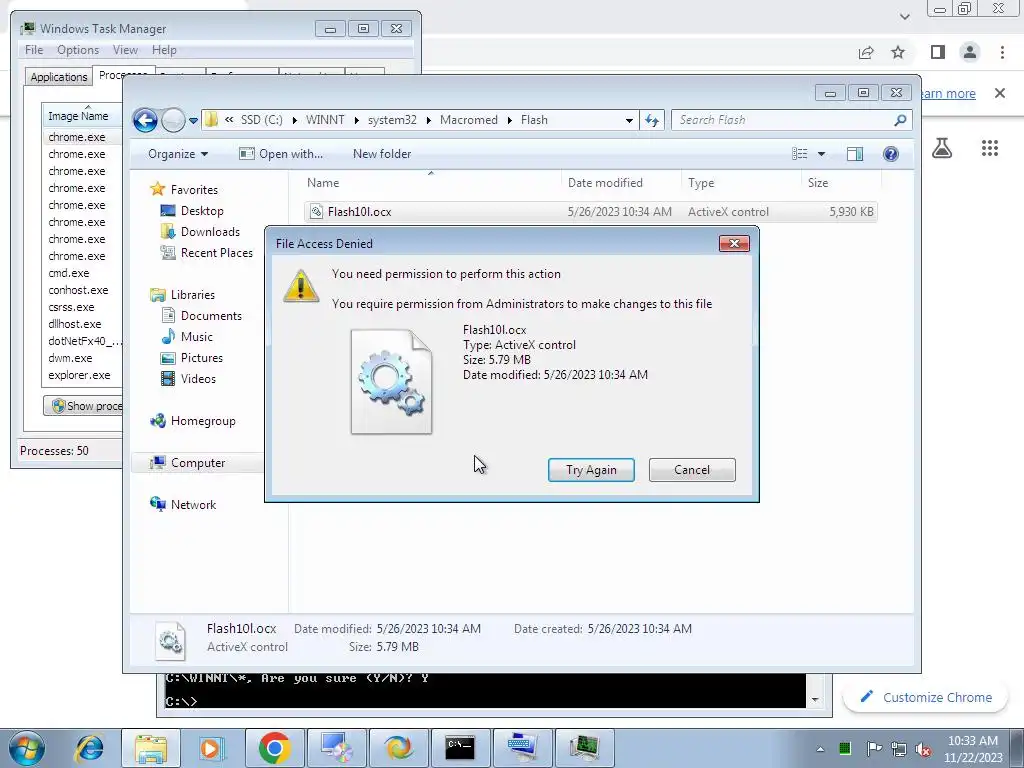Expand the arrow after Macromed breadcrumb

coord(509,120)
